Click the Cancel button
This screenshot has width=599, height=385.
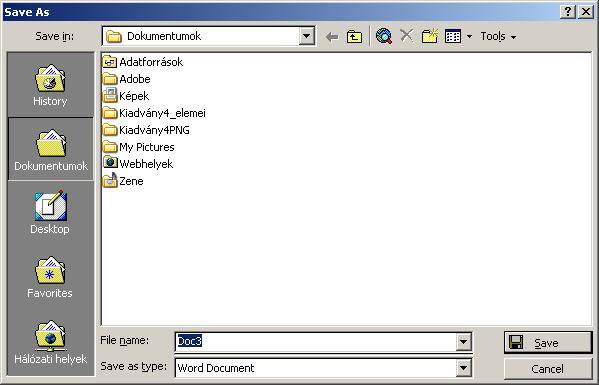(x=548, y=369)
